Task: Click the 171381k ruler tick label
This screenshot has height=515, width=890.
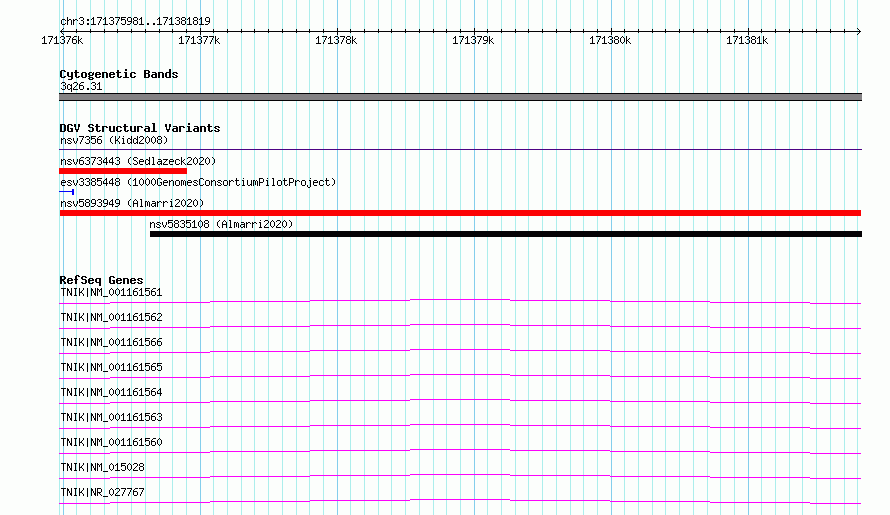Action: coord(747,40)
